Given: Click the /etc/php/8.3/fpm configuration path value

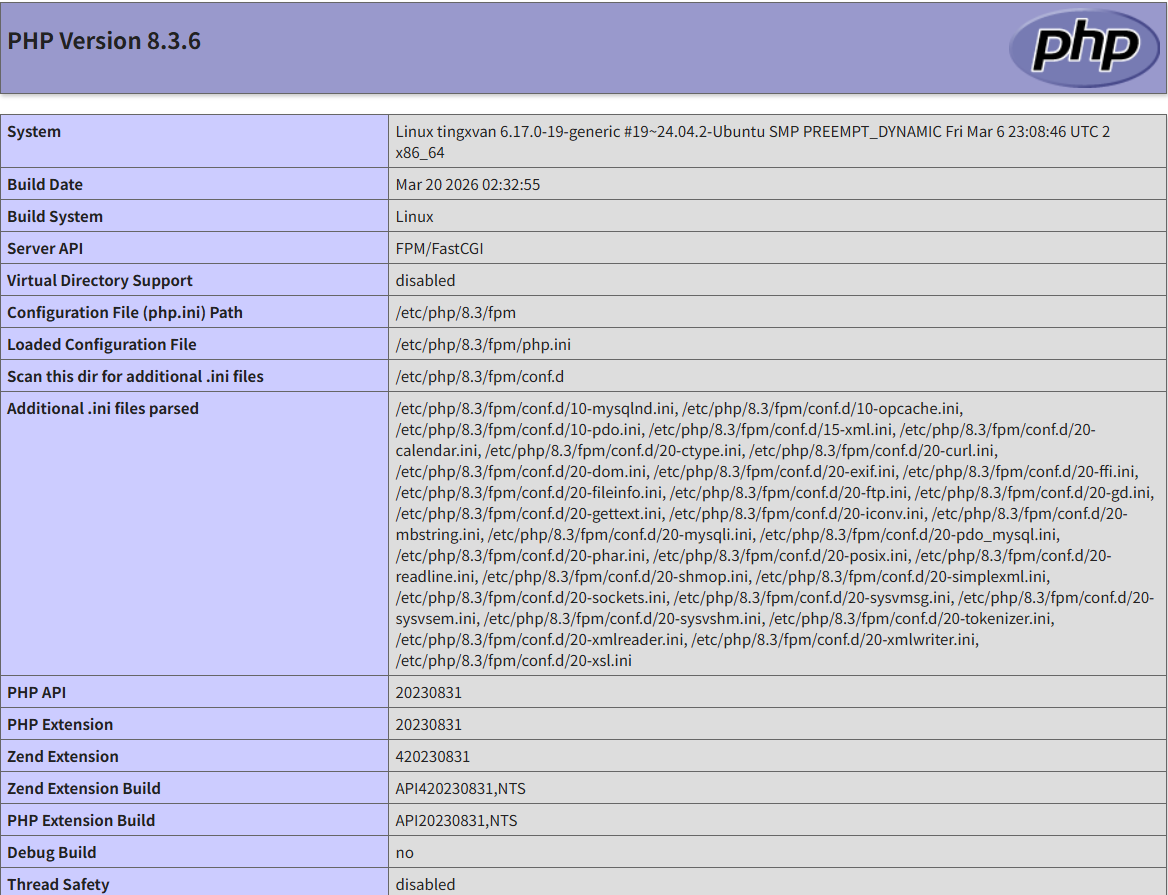Looking at the screenshot, I should tap(455, 313).
